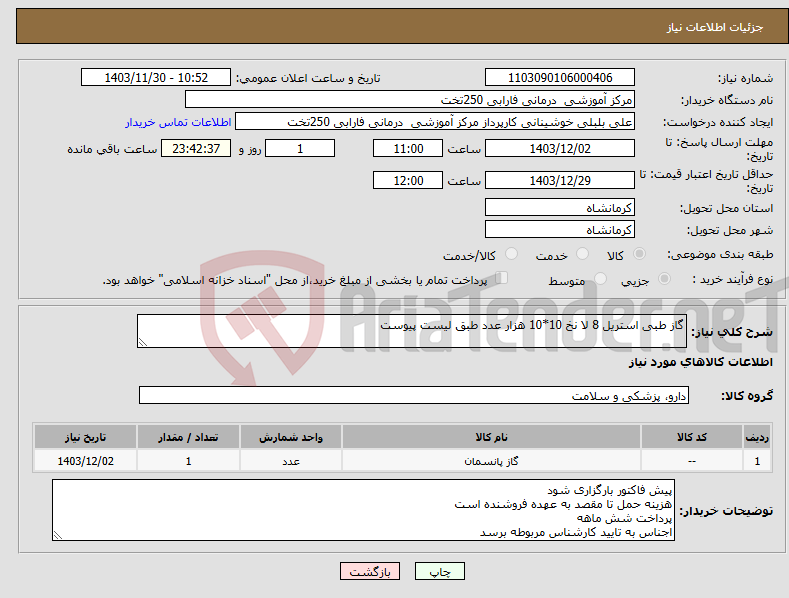This screenshot has height=598, width=789.
Task: Select the متوسط purchase type radio
Action: pos(600,279)
